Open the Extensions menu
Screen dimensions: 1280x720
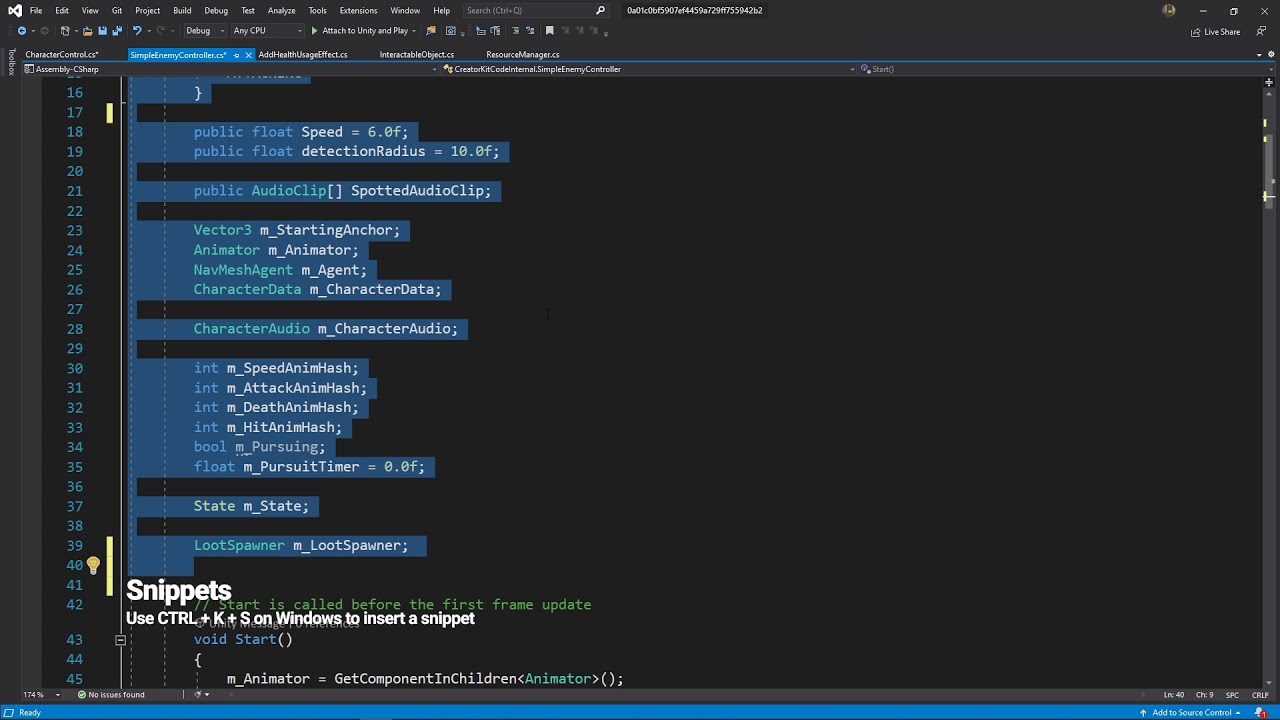(x=358, y=10)
